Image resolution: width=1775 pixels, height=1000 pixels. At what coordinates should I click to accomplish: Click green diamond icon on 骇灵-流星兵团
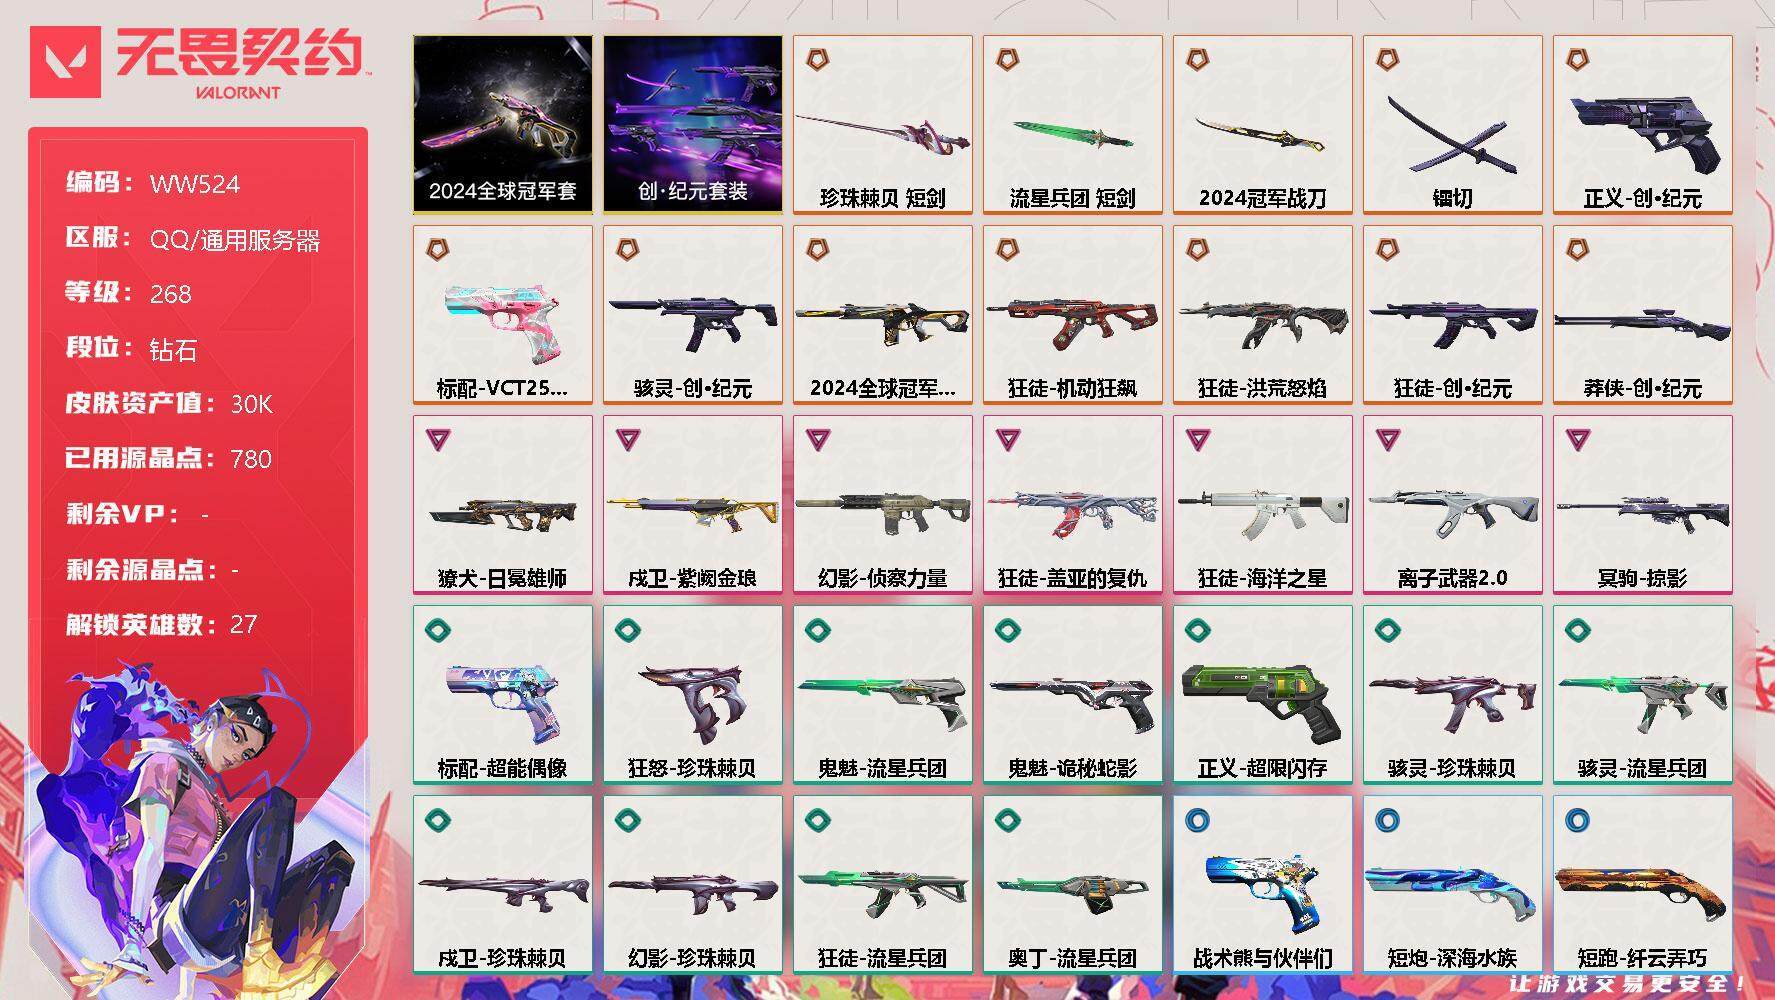click(x=1577, y=630)
